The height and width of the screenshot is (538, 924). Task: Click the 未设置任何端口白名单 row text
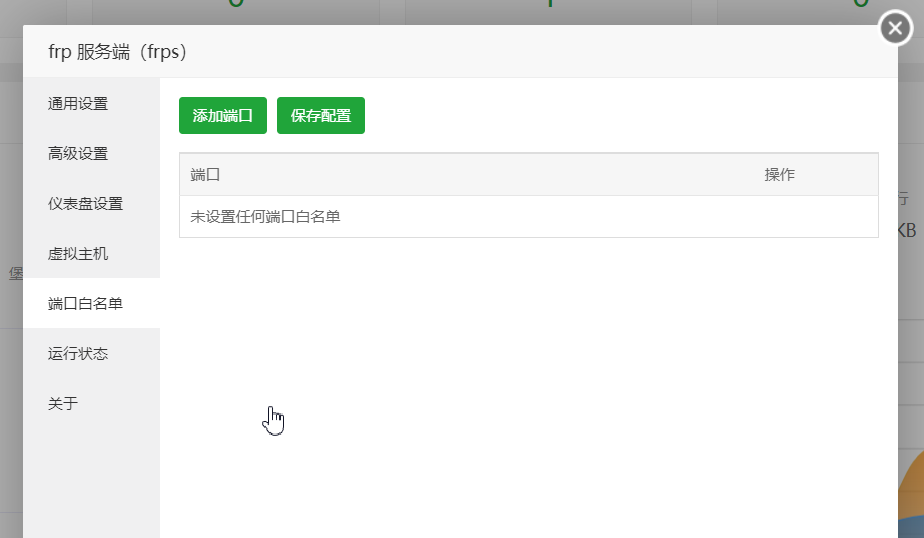pyautogui.click(x=265, y=217)
